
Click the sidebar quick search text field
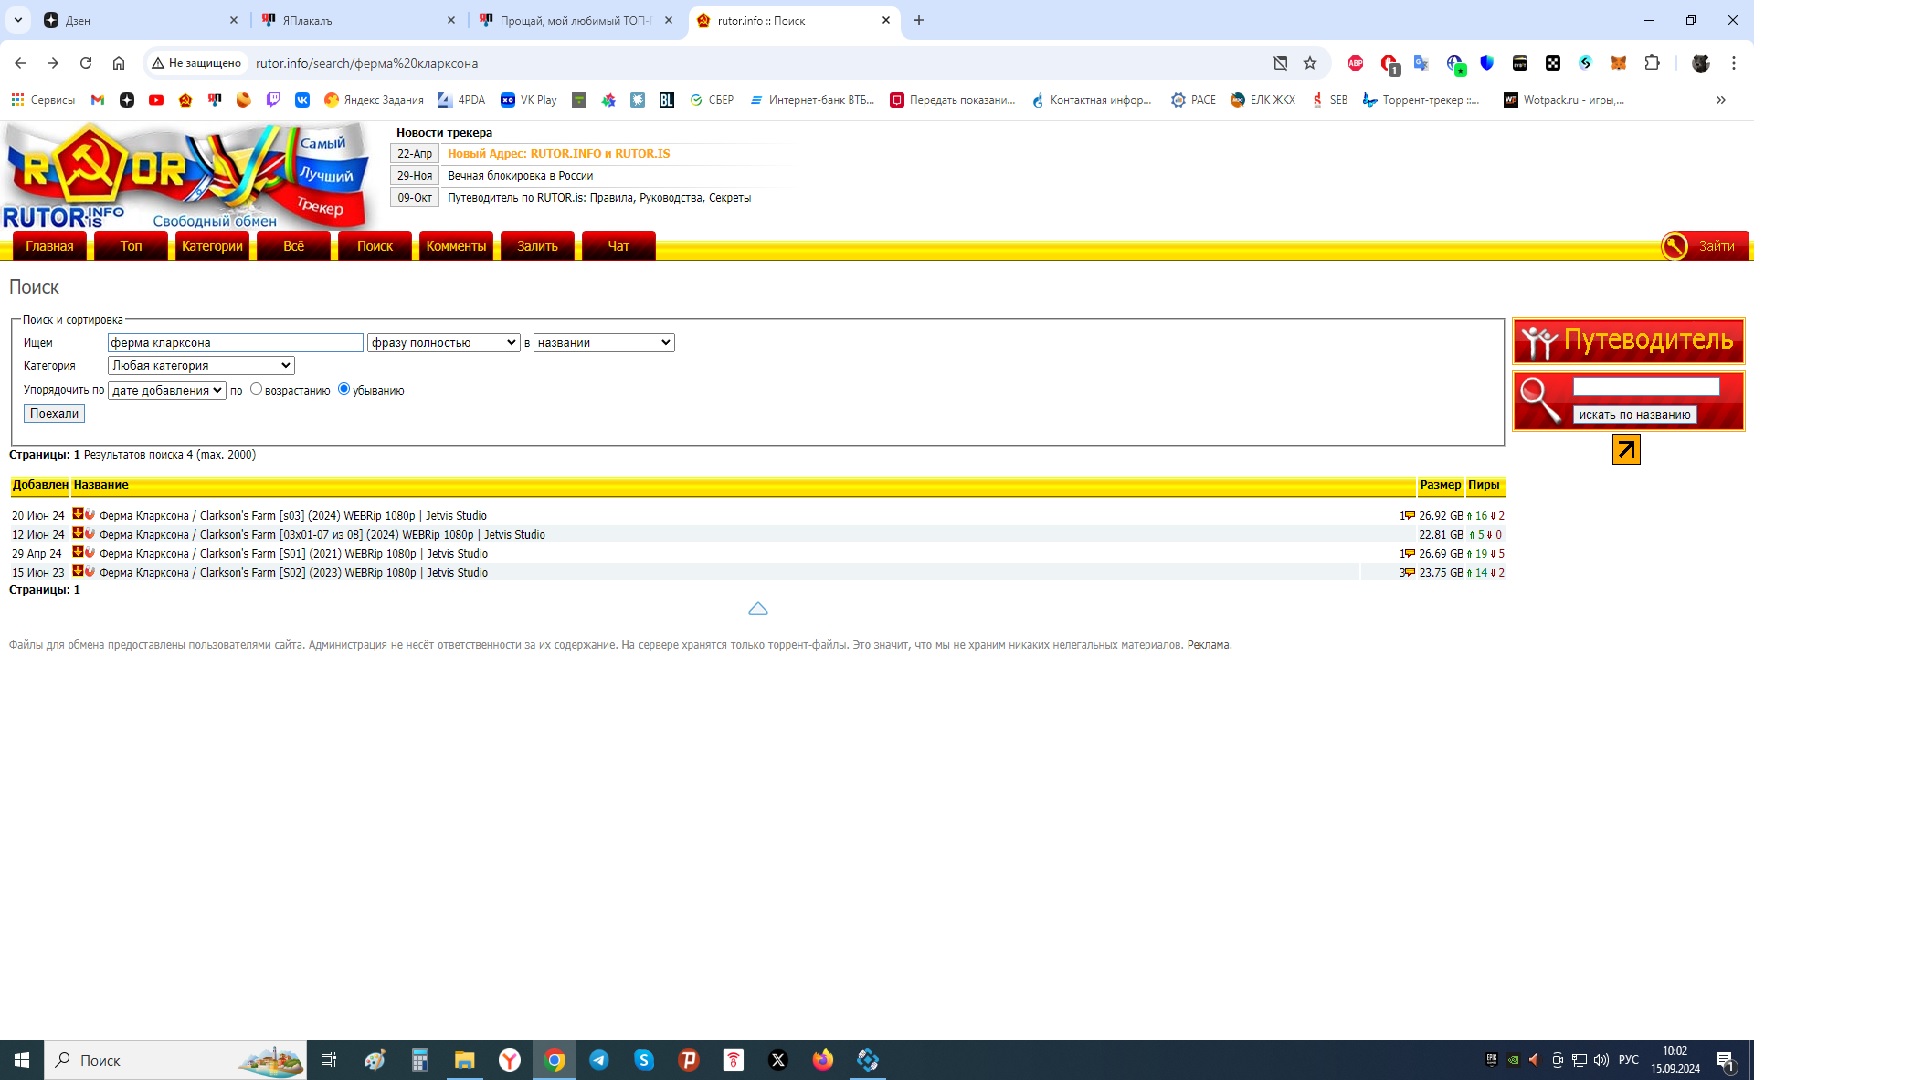[x=1646, y=387]
